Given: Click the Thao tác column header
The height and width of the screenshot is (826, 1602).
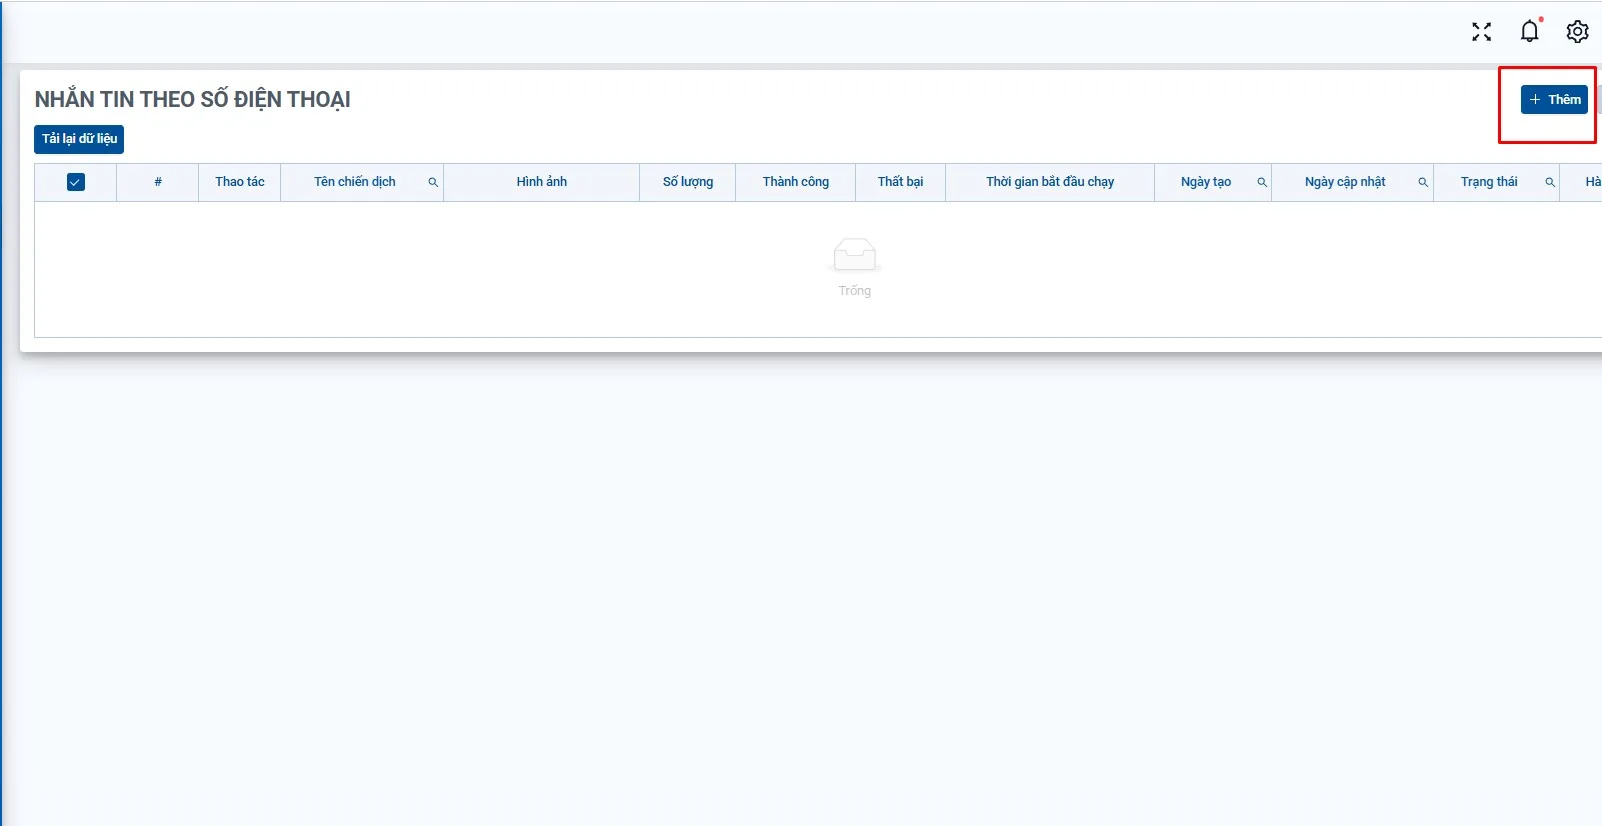Looking at the screenshot, I should (240, 182).
